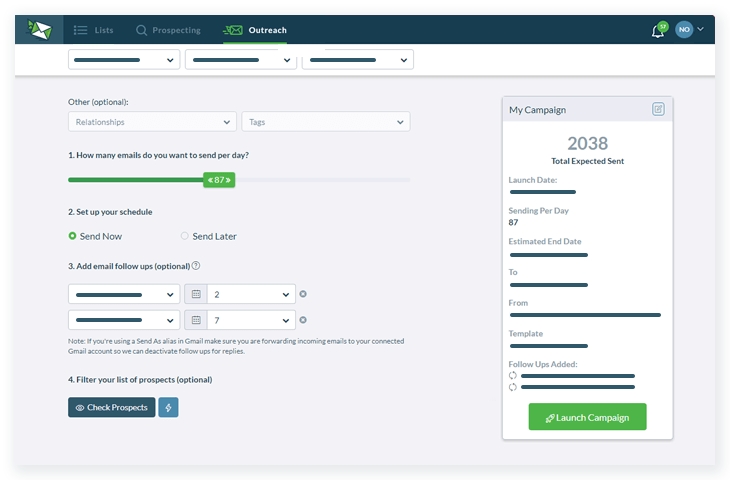The width and height of the screenshot is (730, 480).
Task: Click the first follow-up refresh icon in summary
Action: tap(513, 376)
